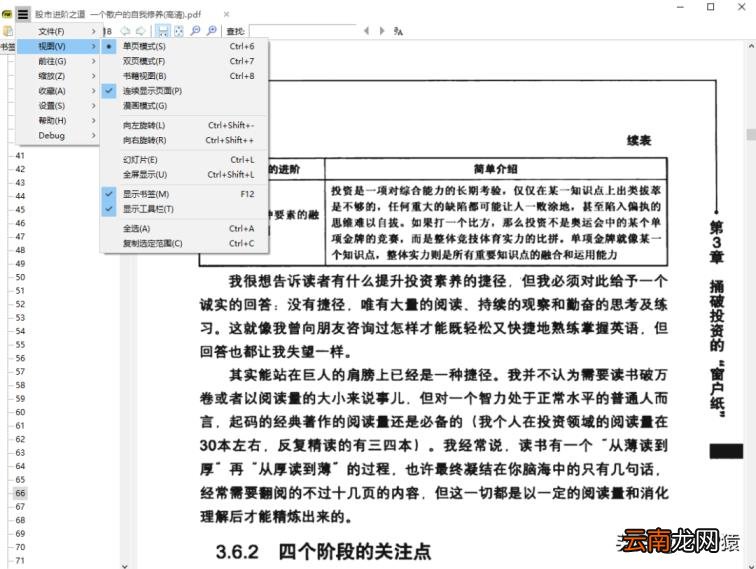Expand the 前往(G) submenu
The width and height of the screenshot is (756, 569).
coord(58,61)
